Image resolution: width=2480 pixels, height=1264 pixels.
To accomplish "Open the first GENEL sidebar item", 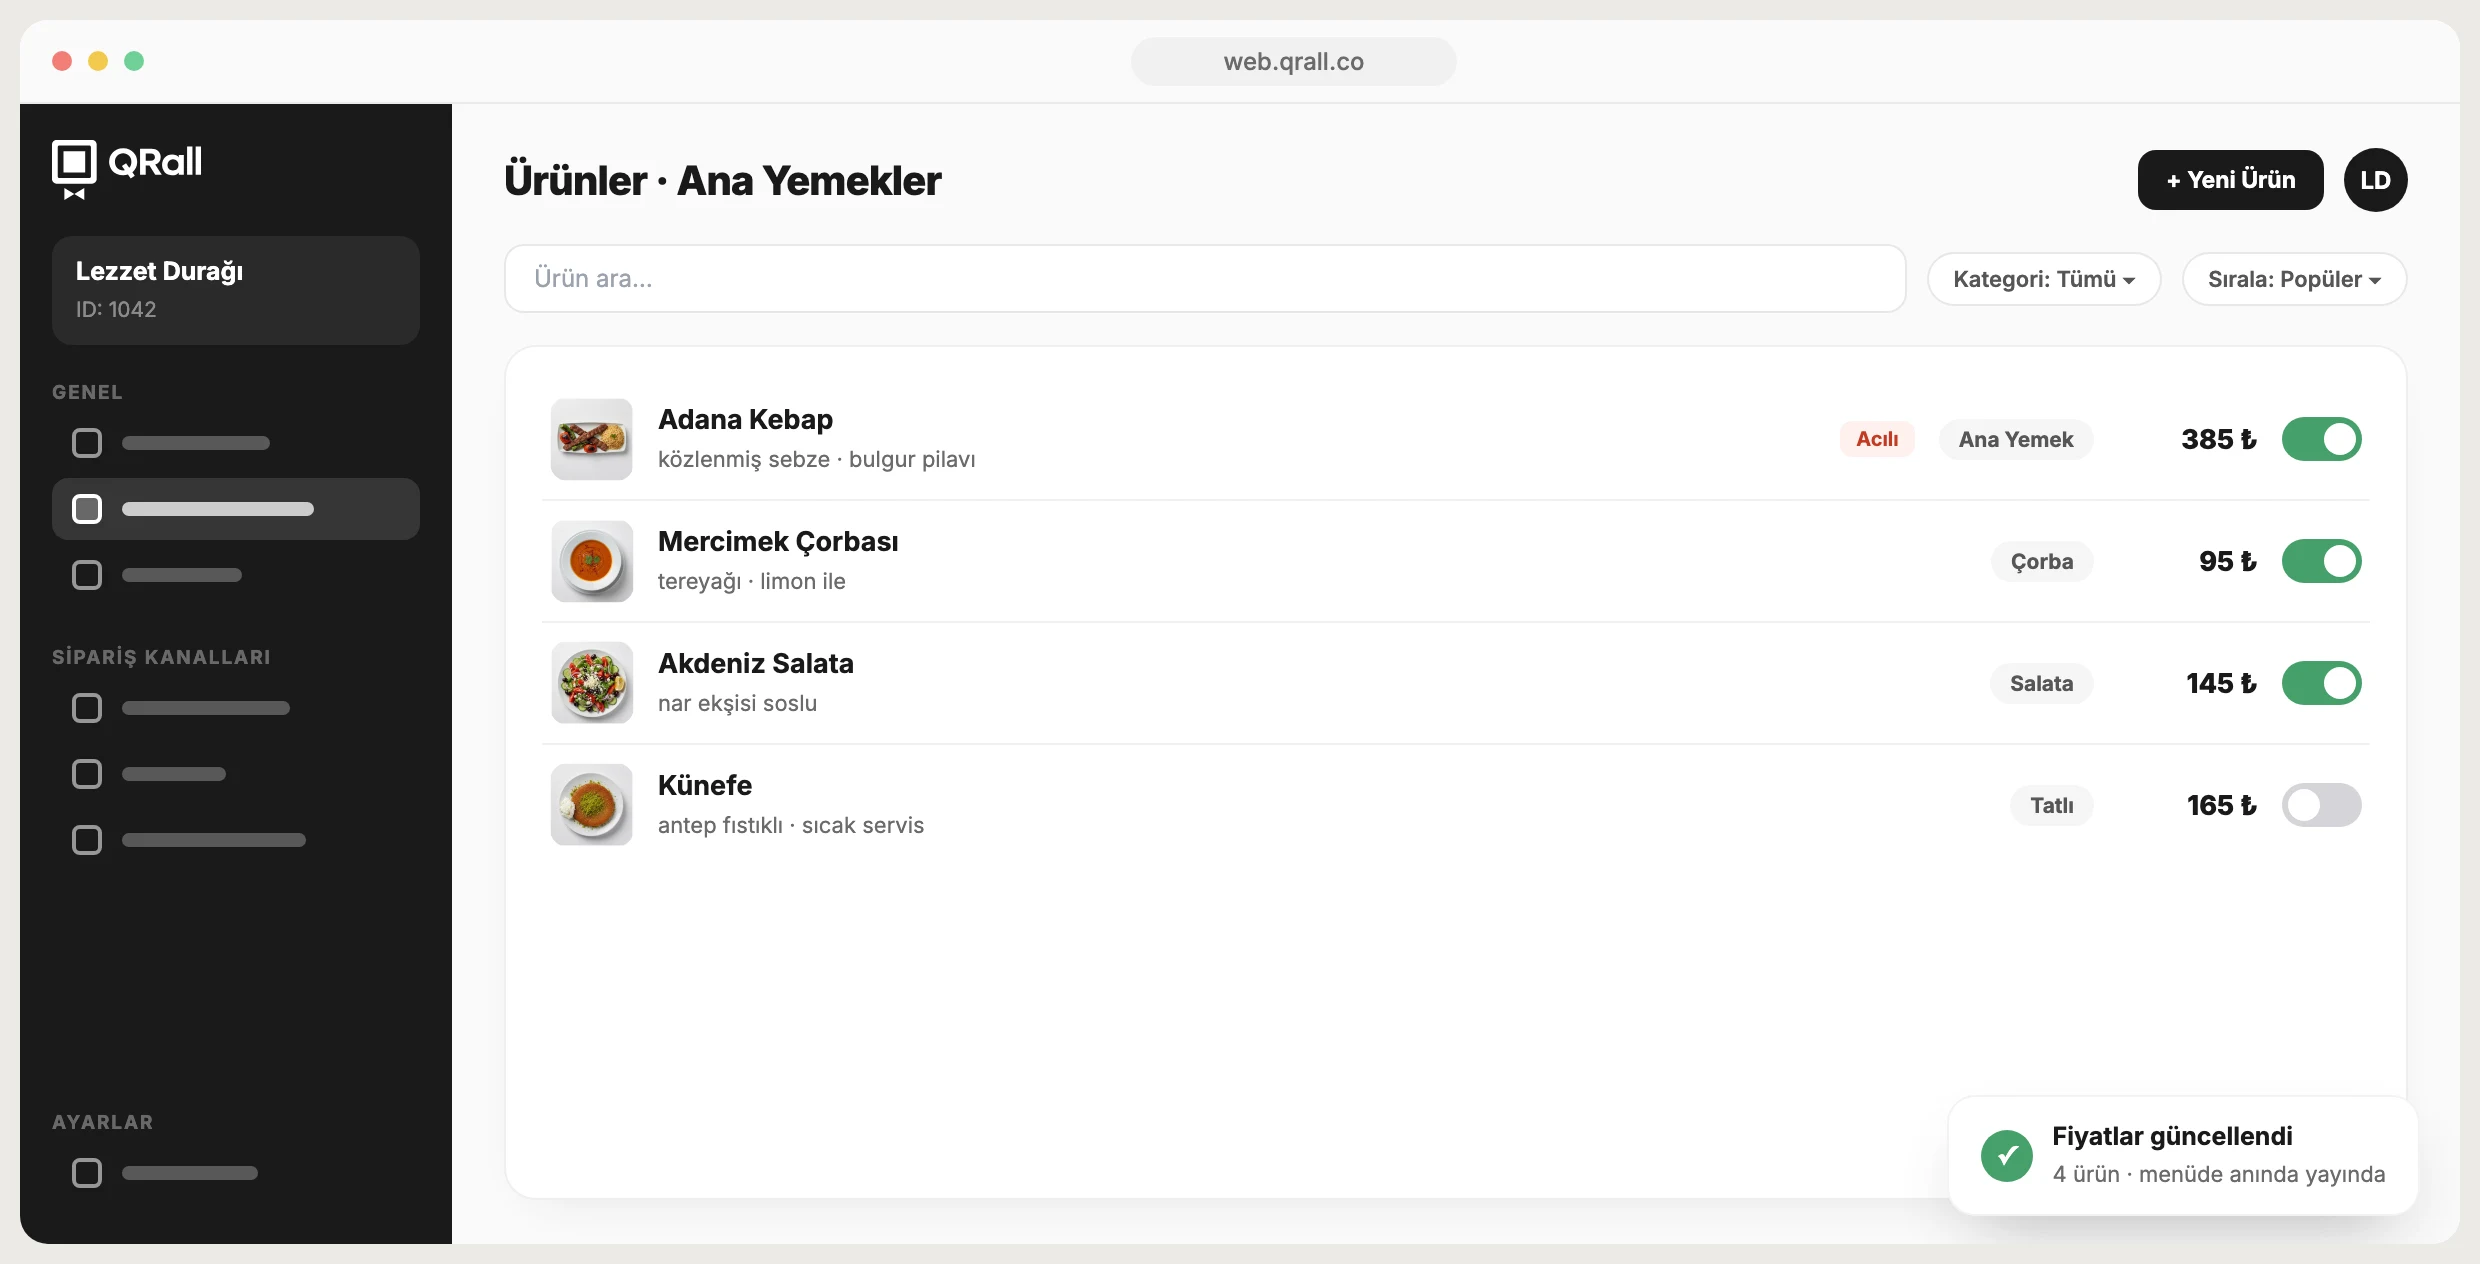I will tap(236, 443).
